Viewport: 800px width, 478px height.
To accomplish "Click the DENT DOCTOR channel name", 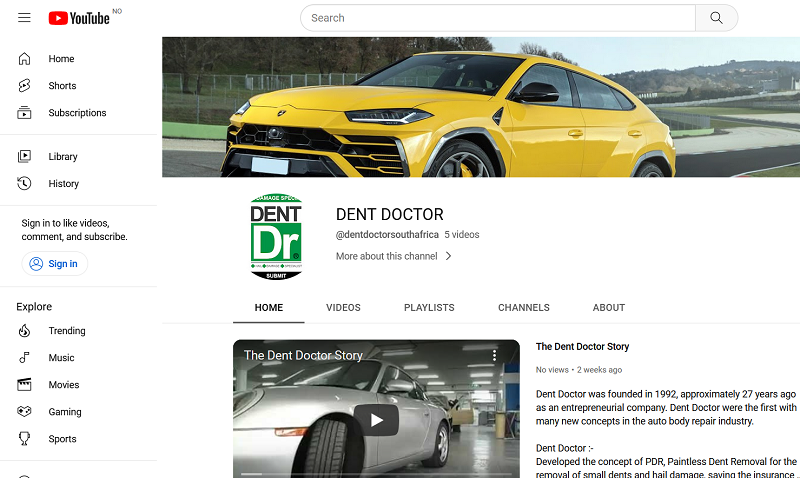I will pyautogui.click(x=390, y=214).
